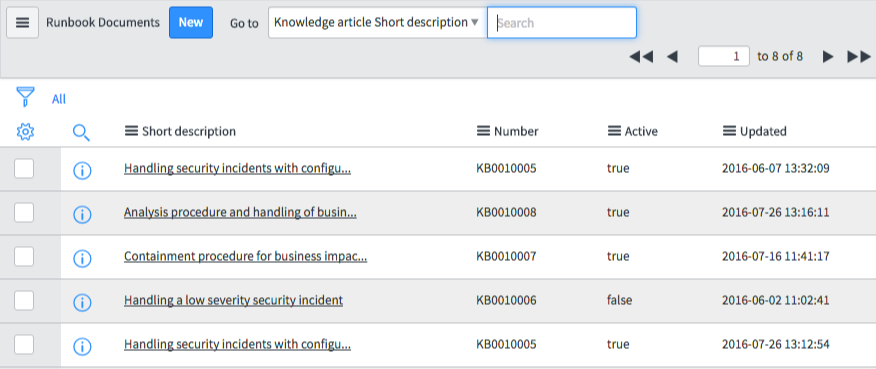The width and height of the screenshot is (876, 369).
Task: Click the funnel filter icon
Action: point(25,97)
